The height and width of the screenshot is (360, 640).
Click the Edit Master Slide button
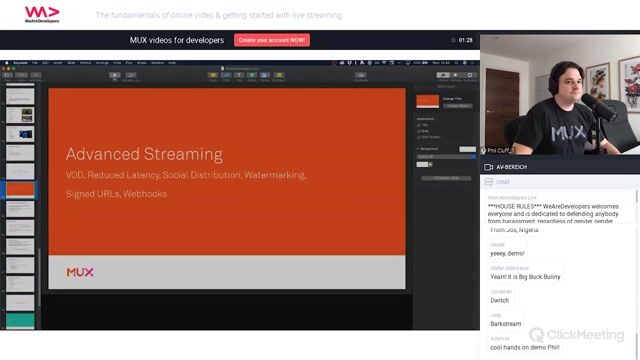click(446, 178)
